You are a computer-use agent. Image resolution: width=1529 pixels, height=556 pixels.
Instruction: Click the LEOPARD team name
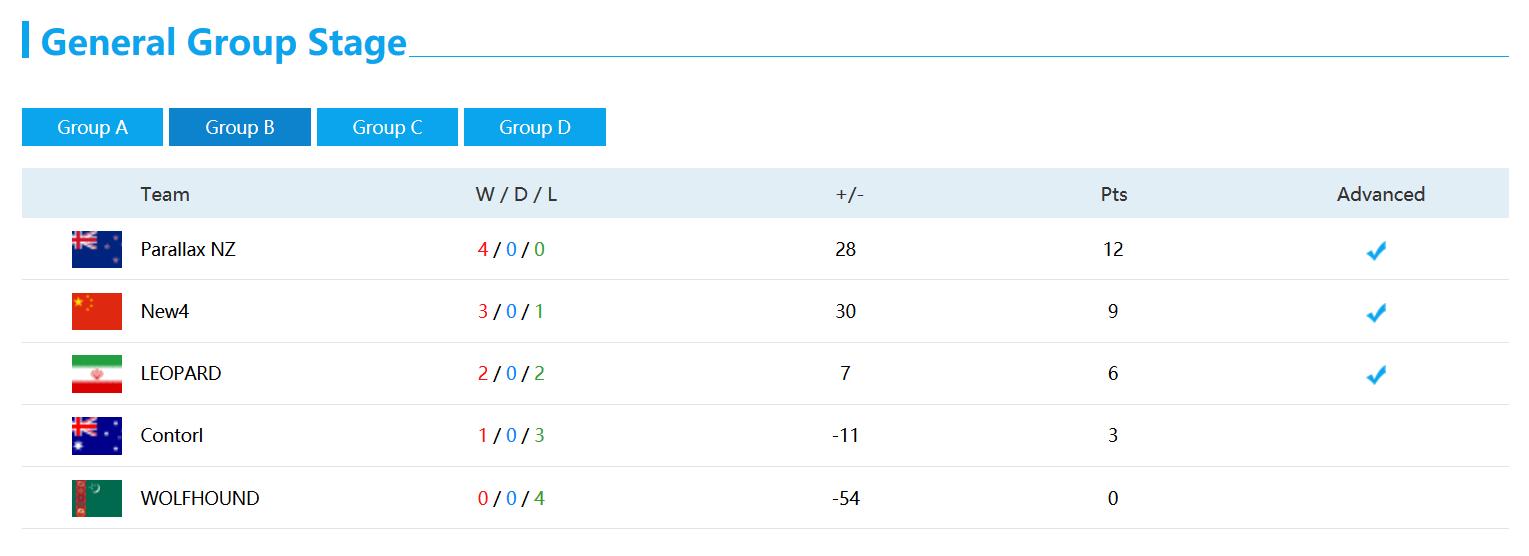[181, 373]
